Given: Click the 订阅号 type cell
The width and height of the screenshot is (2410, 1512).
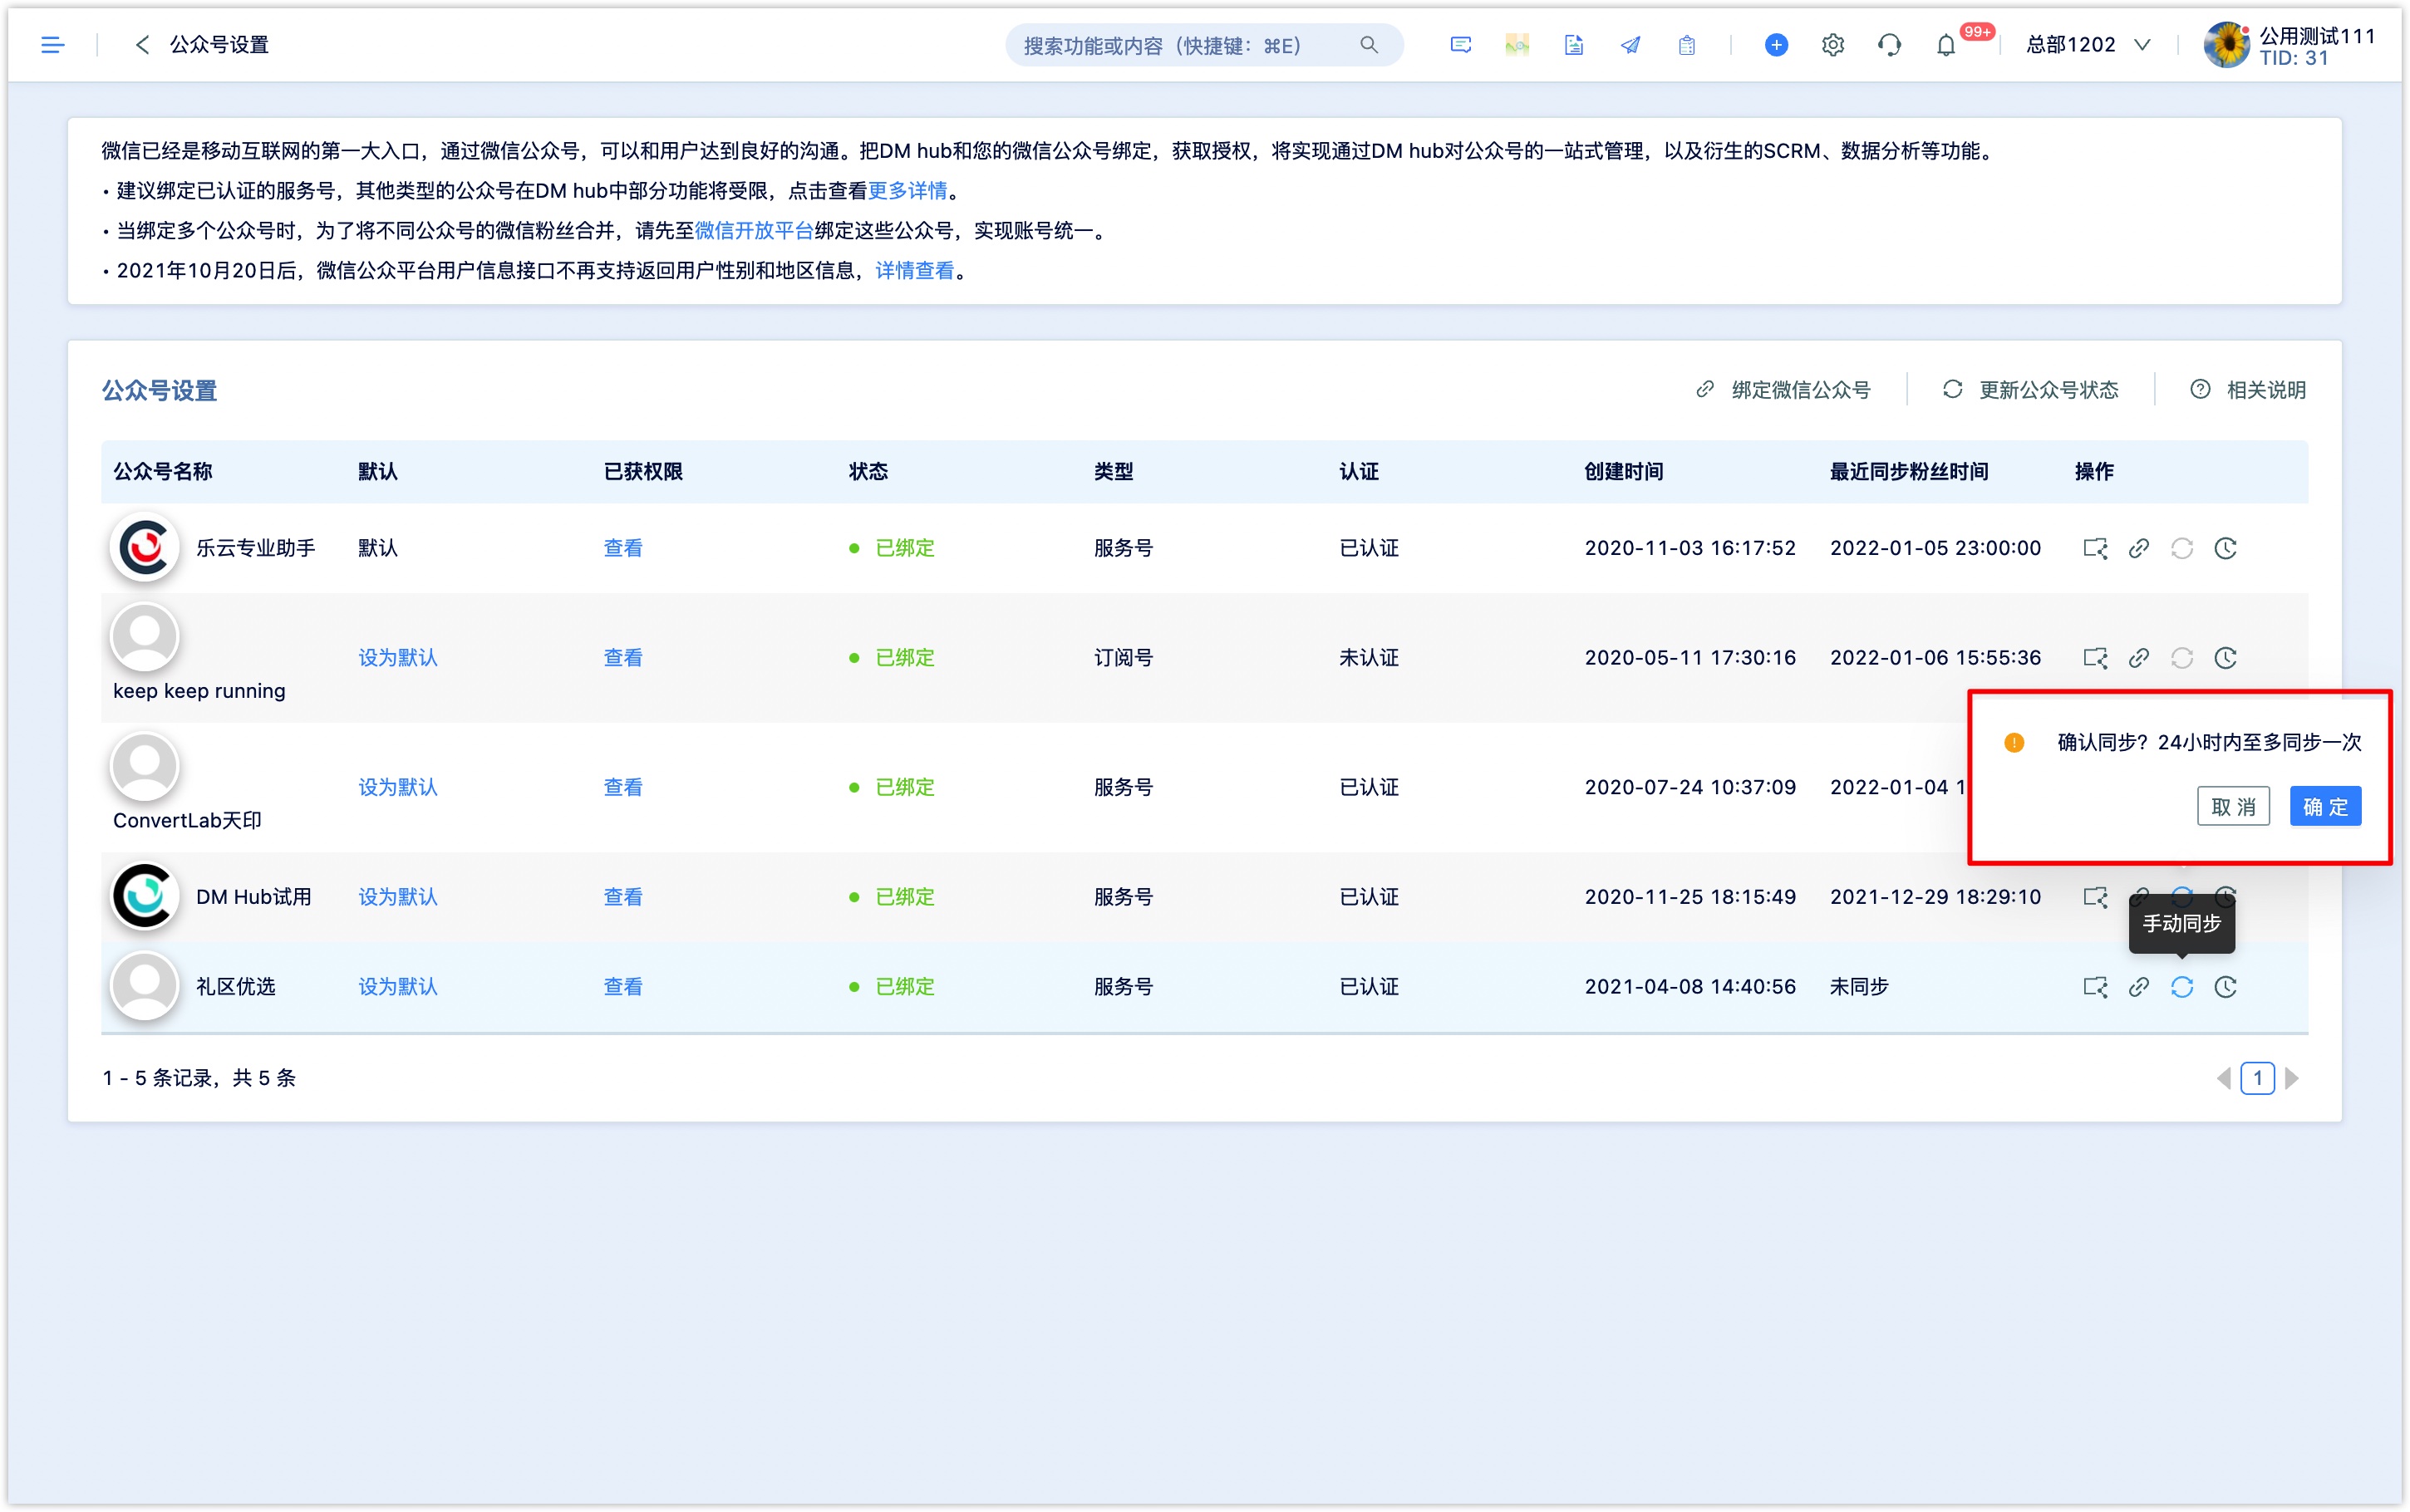Looking at the screenshot, I should pyautogui.click(x=1123, y=658).
